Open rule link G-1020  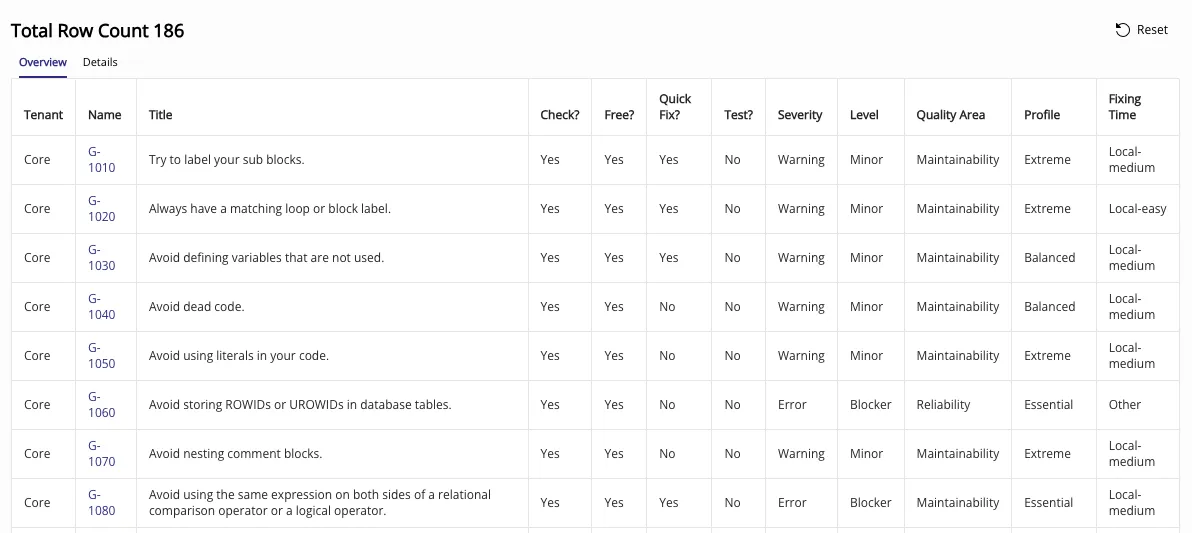pos(101,209)
